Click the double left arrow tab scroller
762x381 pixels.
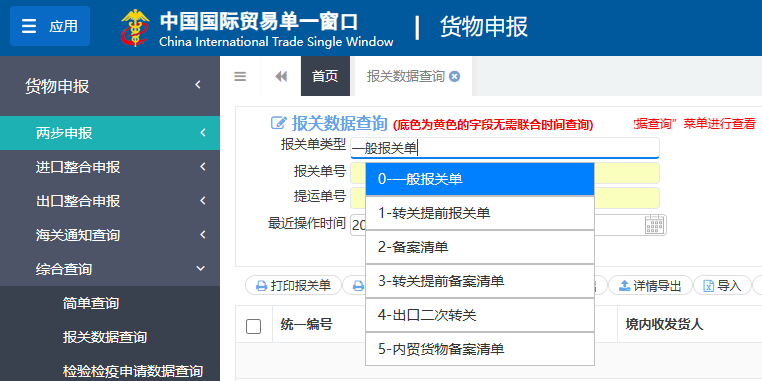pos(281,77)
